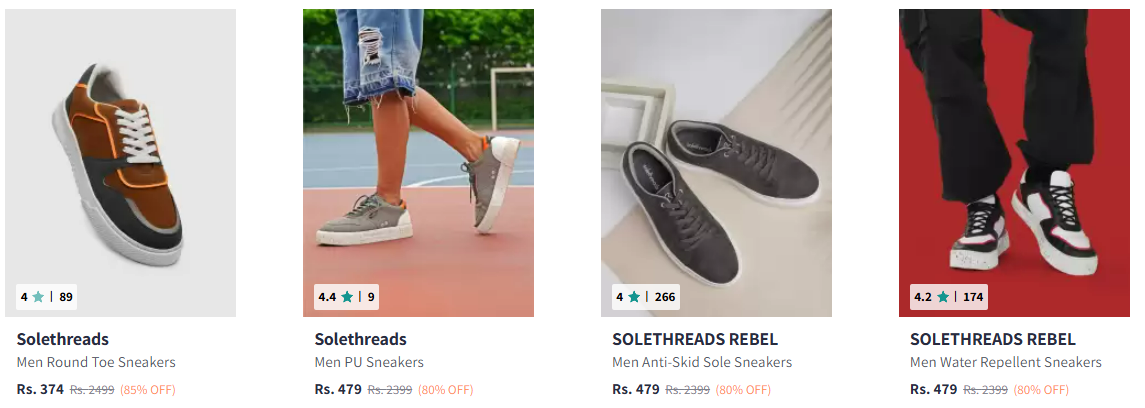The height and width of the screenshot is (408, 1145).
Task: Open the brown and orange sneaker image
Action: pos(120,163)
